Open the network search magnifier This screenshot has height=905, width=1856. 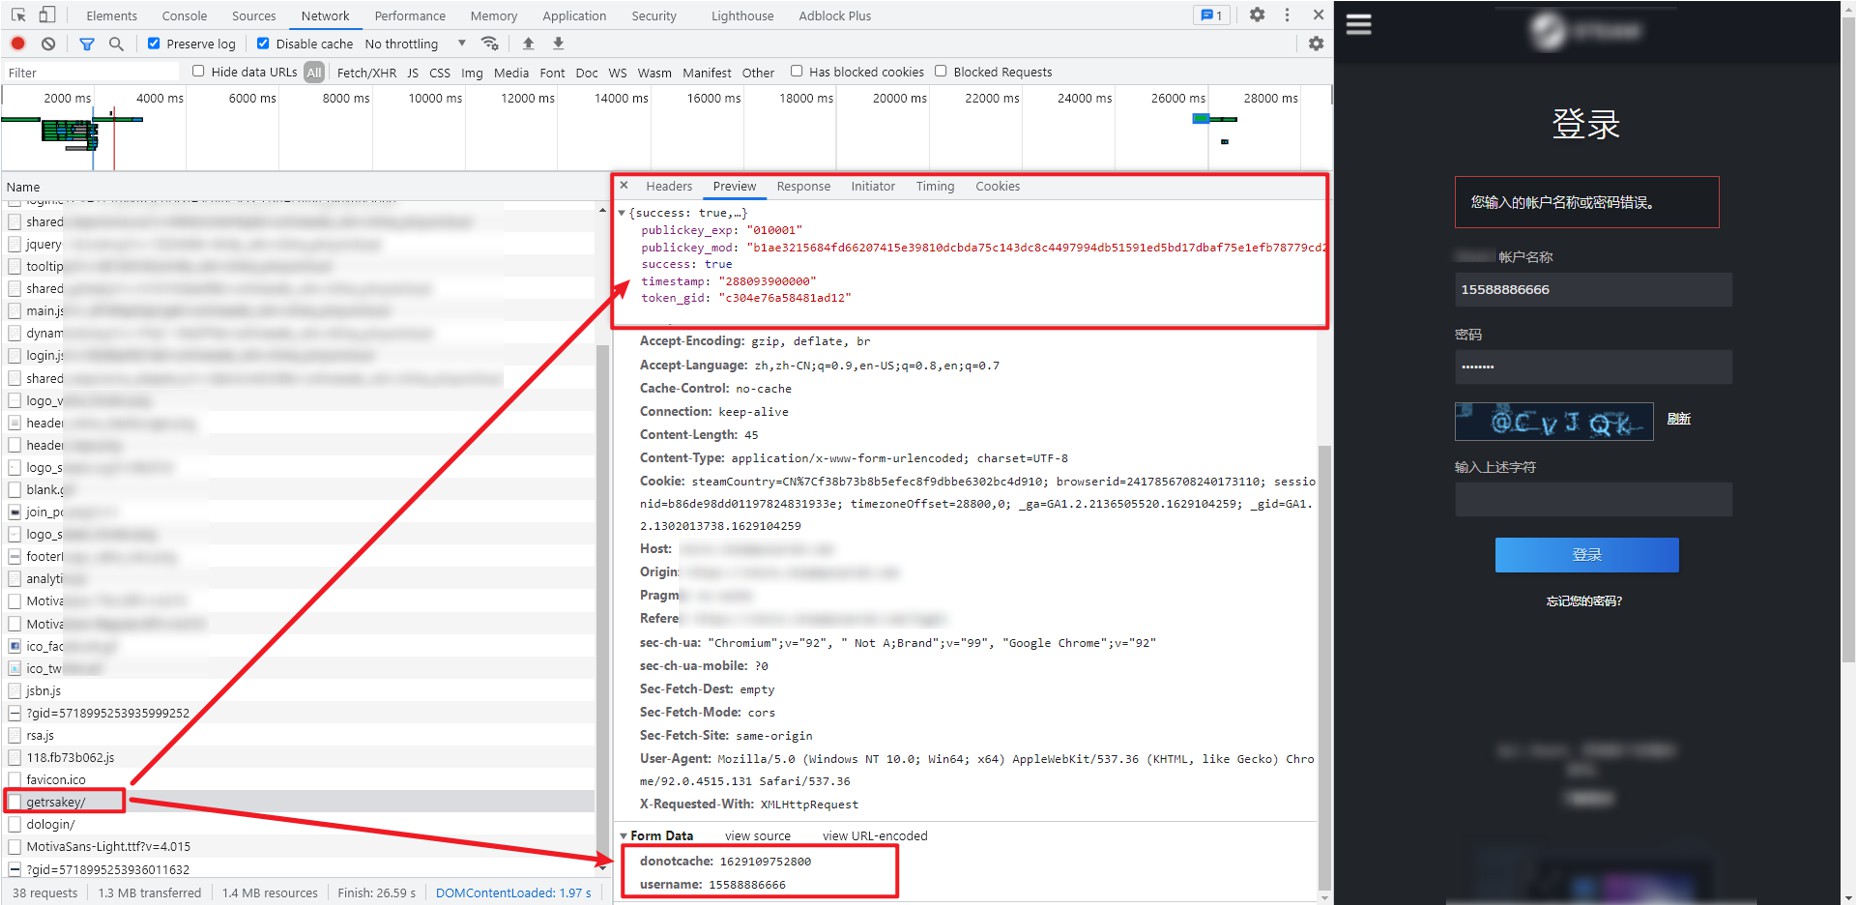(116, 44)
